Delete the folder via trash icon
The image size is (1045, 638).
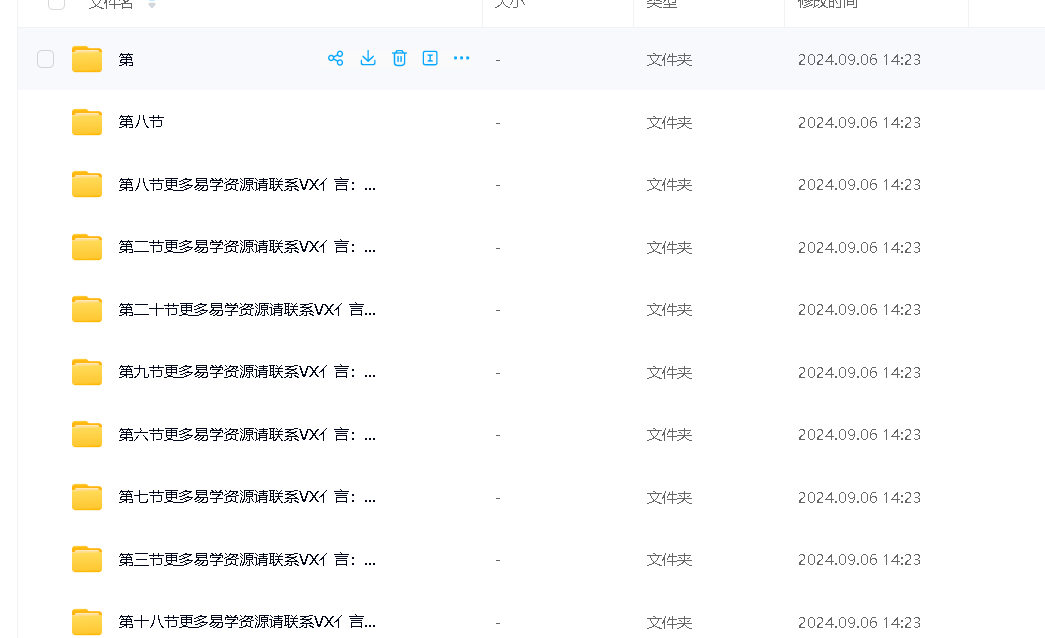(399, 59)
